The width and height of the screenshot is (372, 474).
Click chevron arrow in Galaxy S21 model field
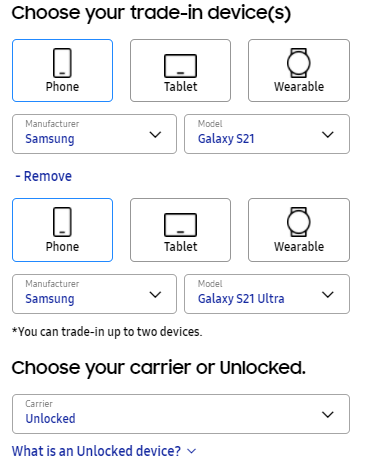pos(328,135)
